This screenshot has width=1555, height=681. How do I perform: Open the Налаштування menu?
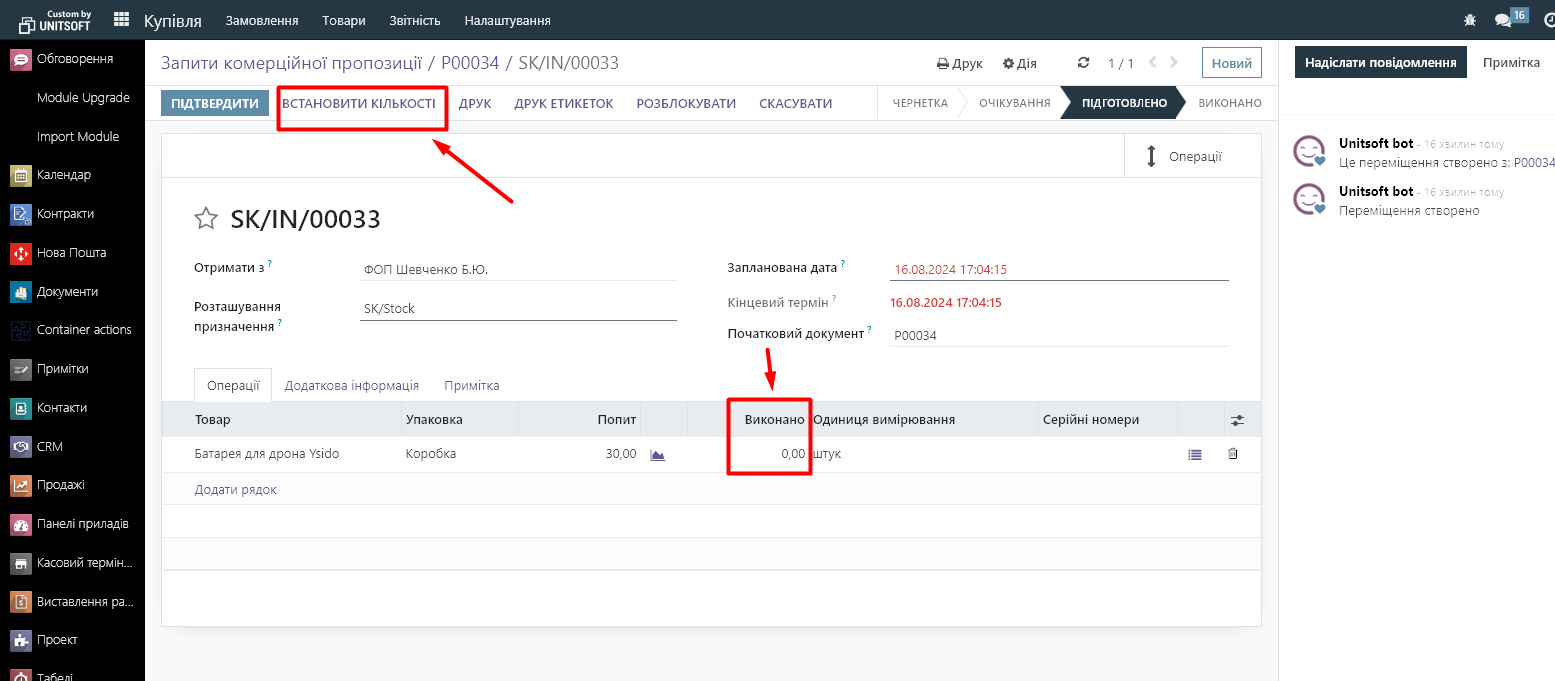[x=507, y=20]
